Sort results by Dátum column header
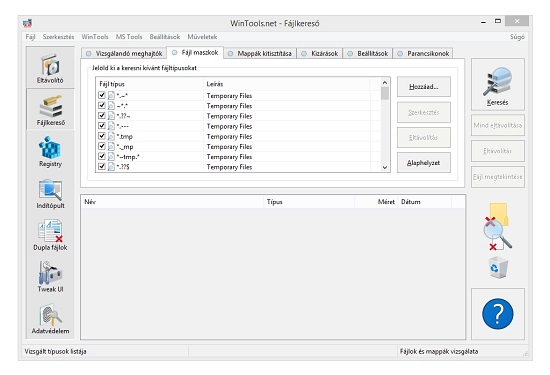The width and height of the screenshot is (550, 375). point(424,202)
